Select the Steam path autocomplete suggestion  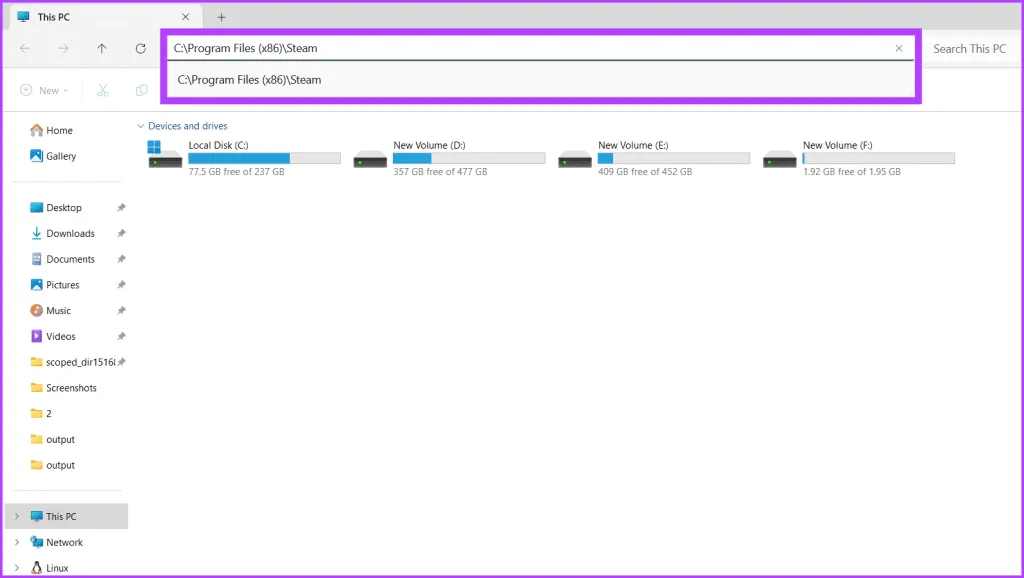click(x=250, y=80)
